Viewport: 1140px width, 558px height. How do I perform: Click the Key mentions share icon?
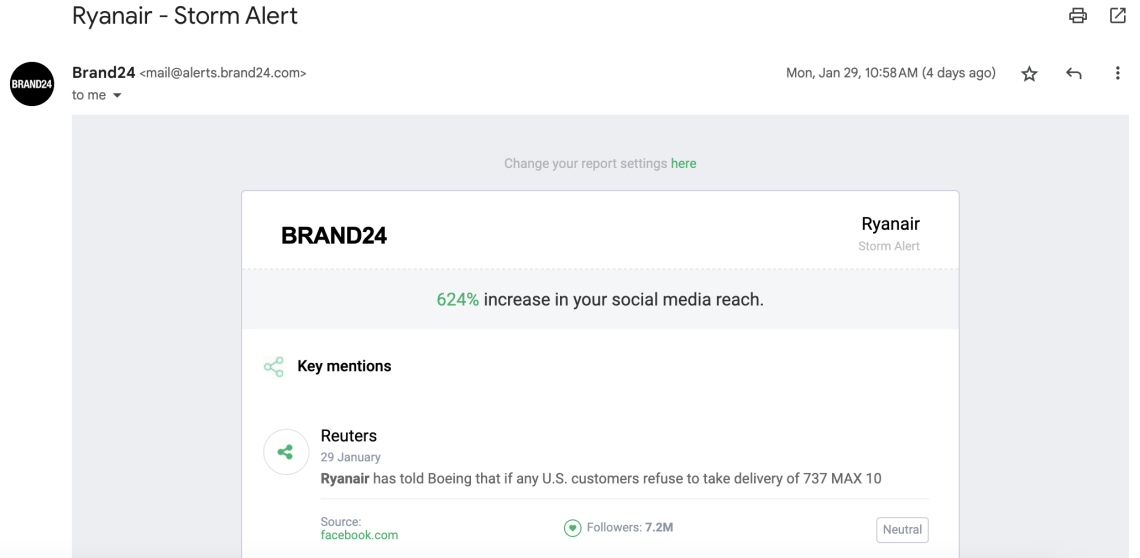click(x=273, y=367)
